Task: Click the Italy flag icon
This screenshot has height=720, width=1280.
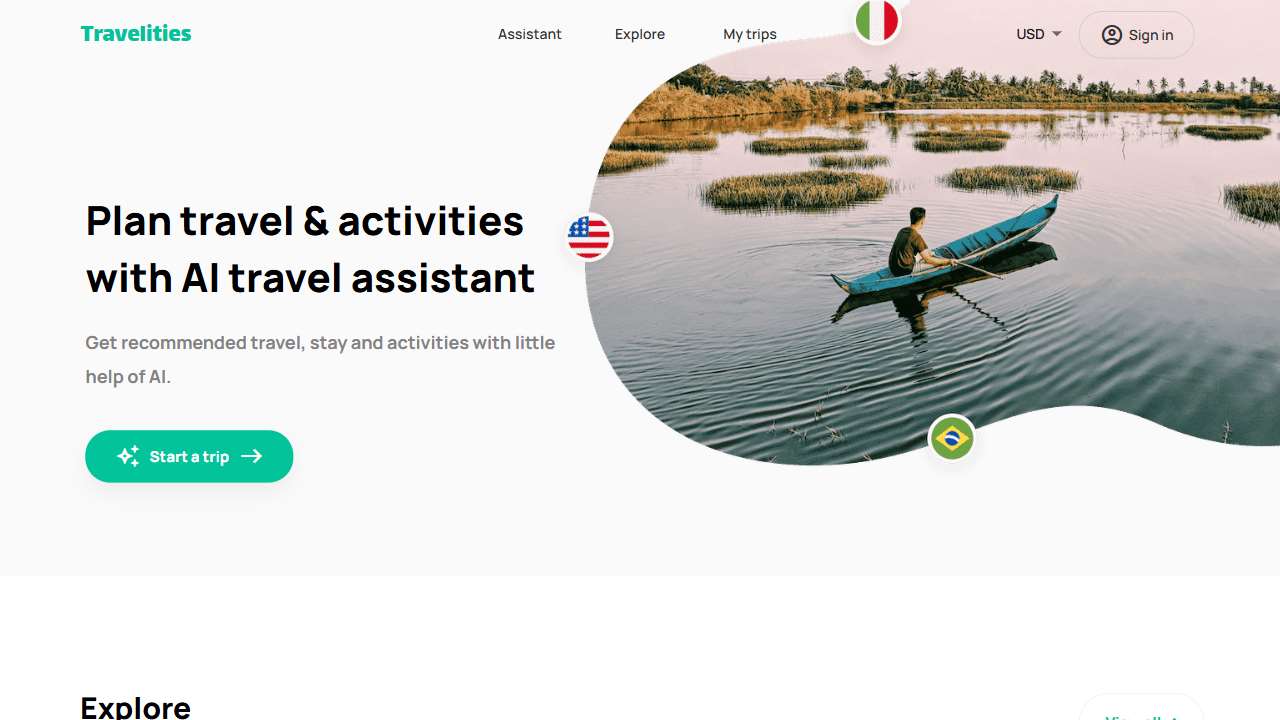Action: 877,20
